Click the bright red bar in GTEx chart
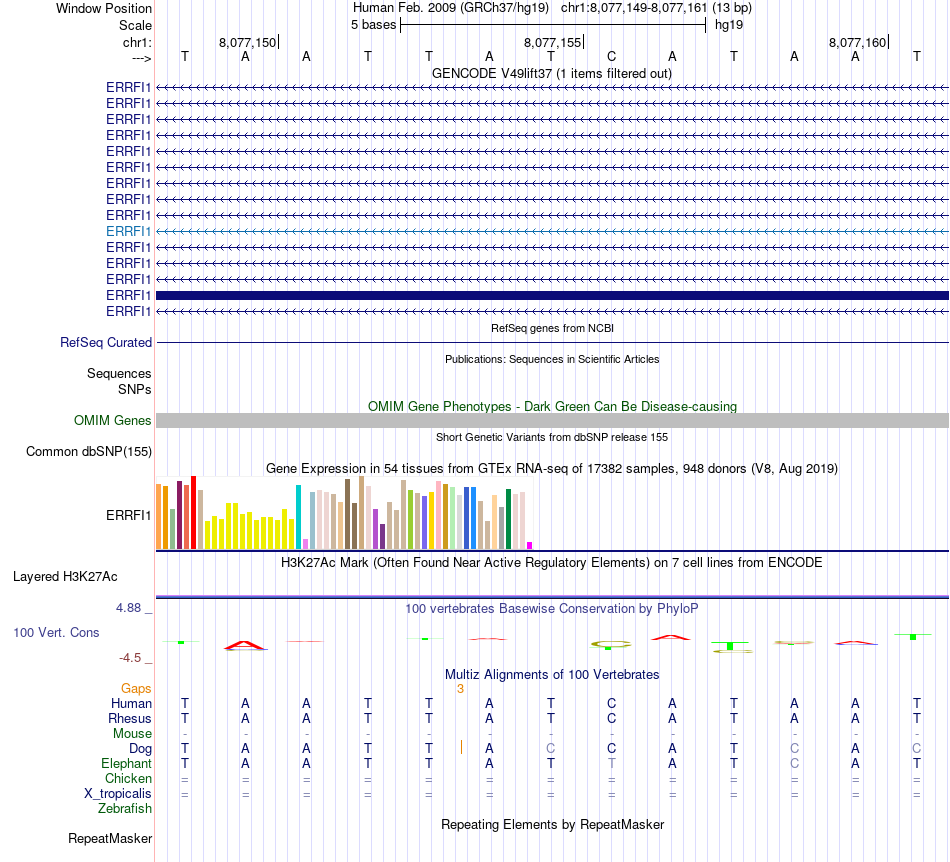Screen dimensions: 950x862 click(193, 512)
